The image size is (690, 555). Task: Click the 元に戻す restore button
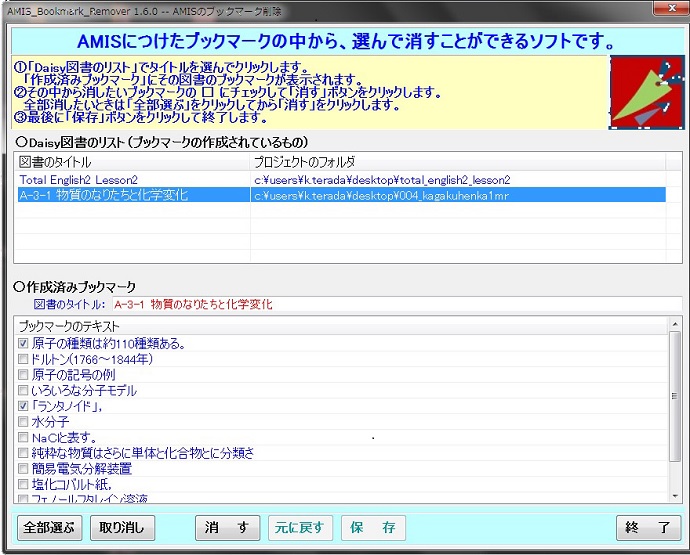(x=300, y=527)
